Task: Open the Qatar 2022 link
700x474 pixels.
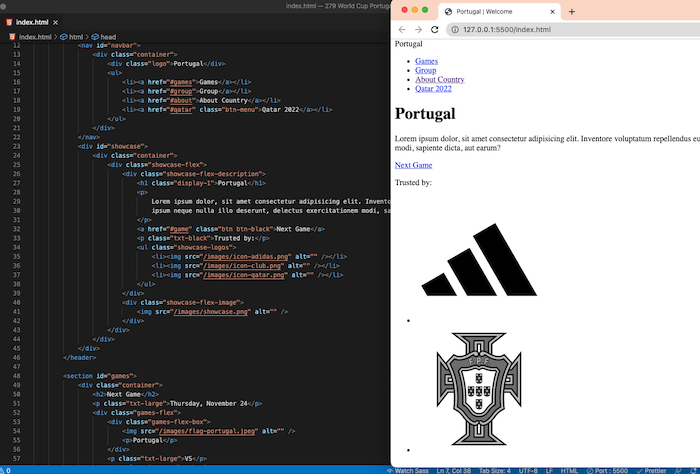Action: pyautogui.click(x=433, y=89)
